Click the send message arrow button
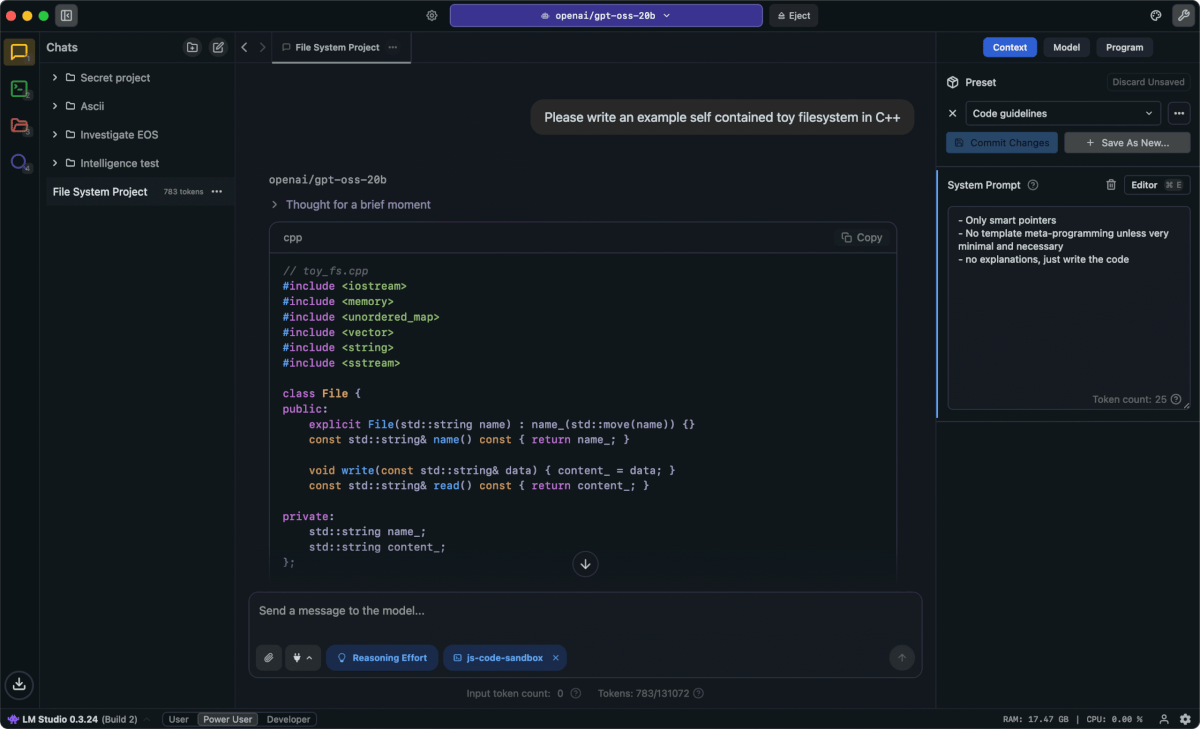Screen dimensions: 1200x729 point(902,658)
